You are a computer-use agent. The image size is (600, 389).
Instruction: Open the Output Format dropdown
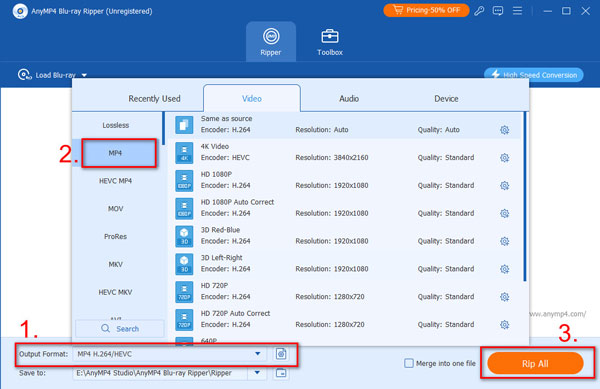click(x=170, y=354)
